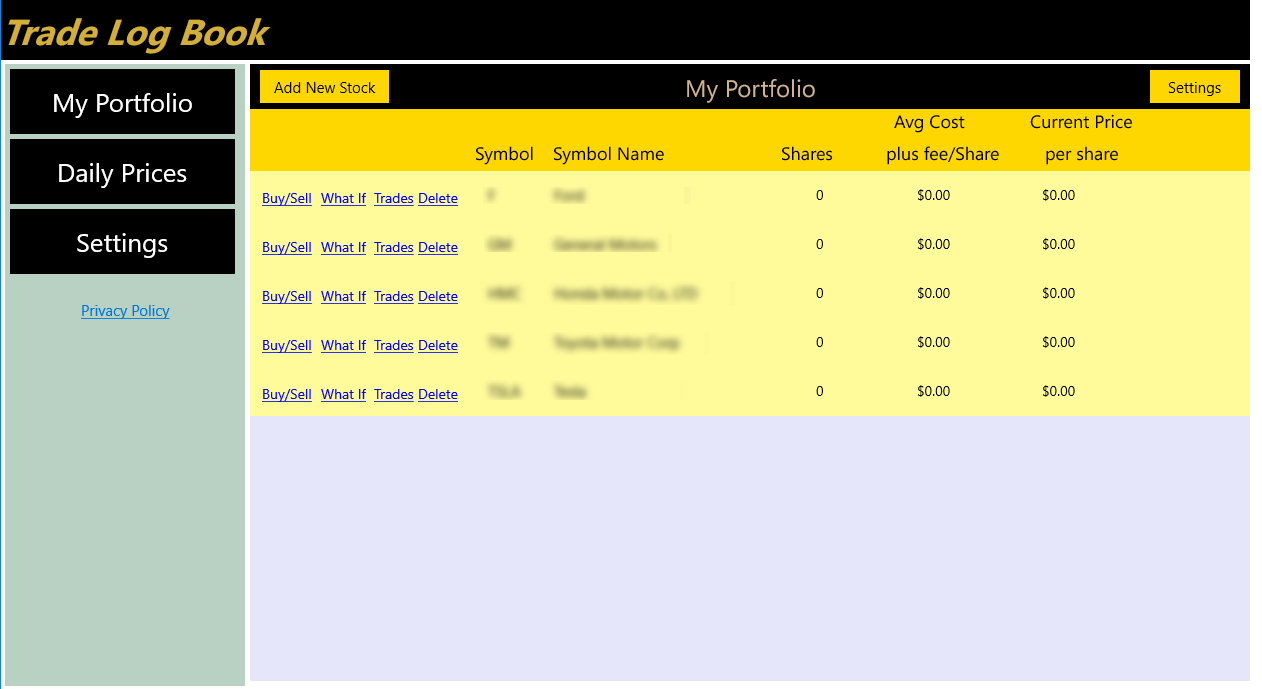Go to Daily Prices in the sidebar
This screenshot has height=689, width=1262.
(122, 172)
